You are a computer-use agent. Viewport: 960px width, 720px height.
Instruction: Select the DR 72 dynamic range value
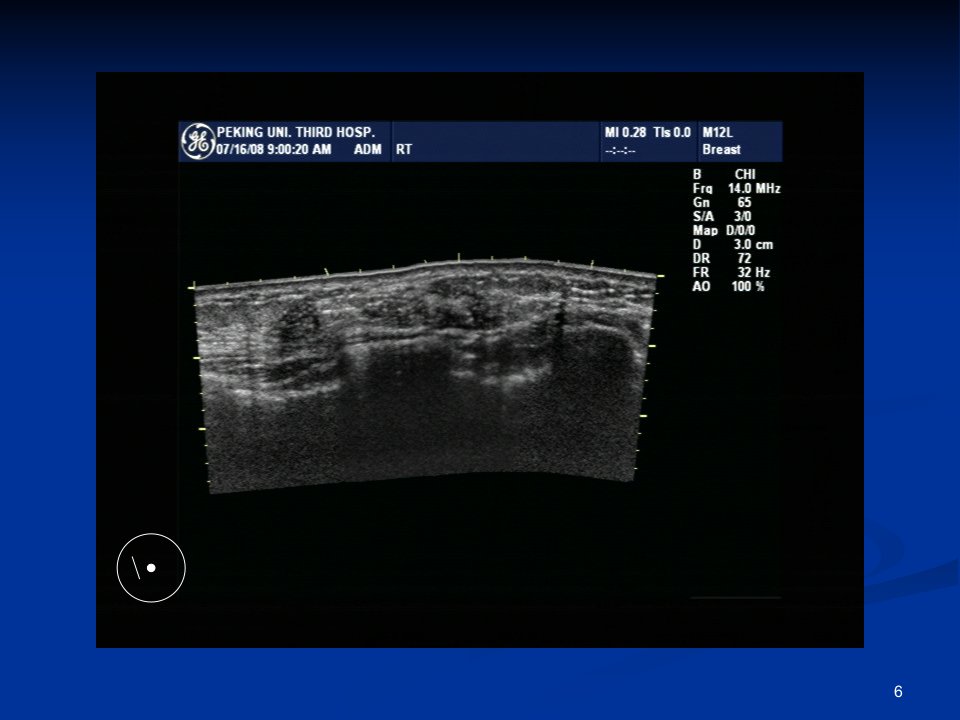coord(722,259)
